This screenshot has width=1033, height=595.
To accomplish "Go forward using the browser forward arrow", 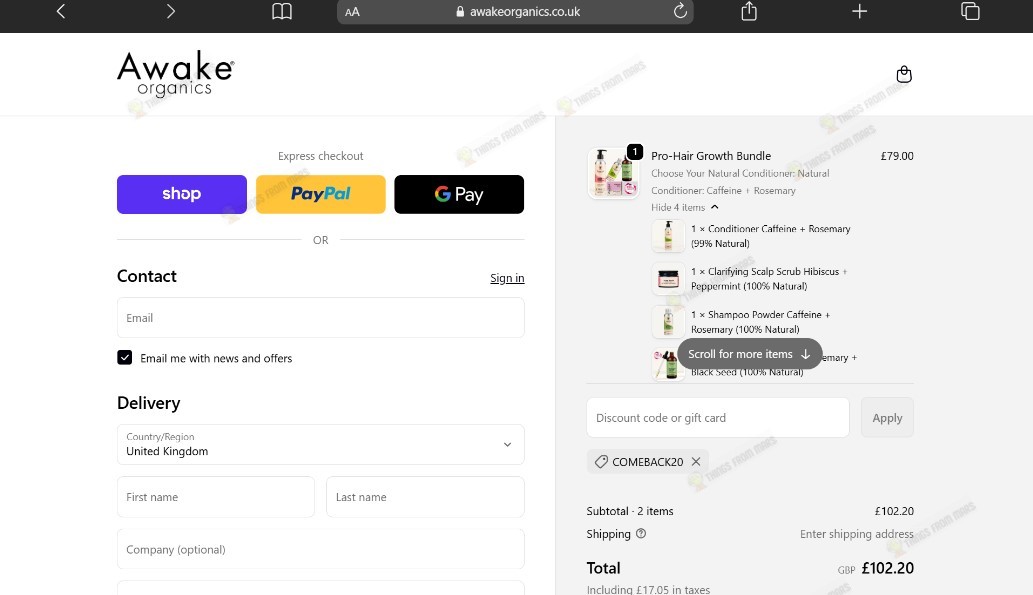I will coord(171,11).
